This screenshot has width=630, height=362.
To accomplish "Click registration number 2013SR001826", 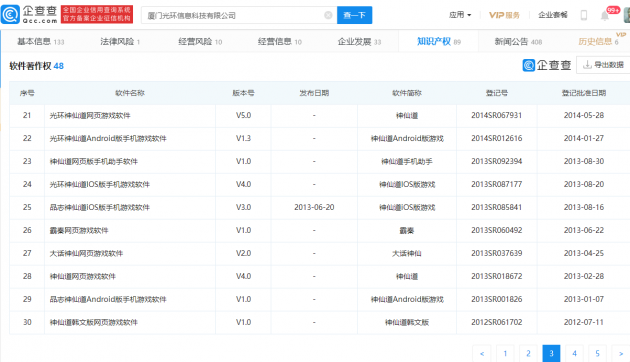I will (497, 299).
